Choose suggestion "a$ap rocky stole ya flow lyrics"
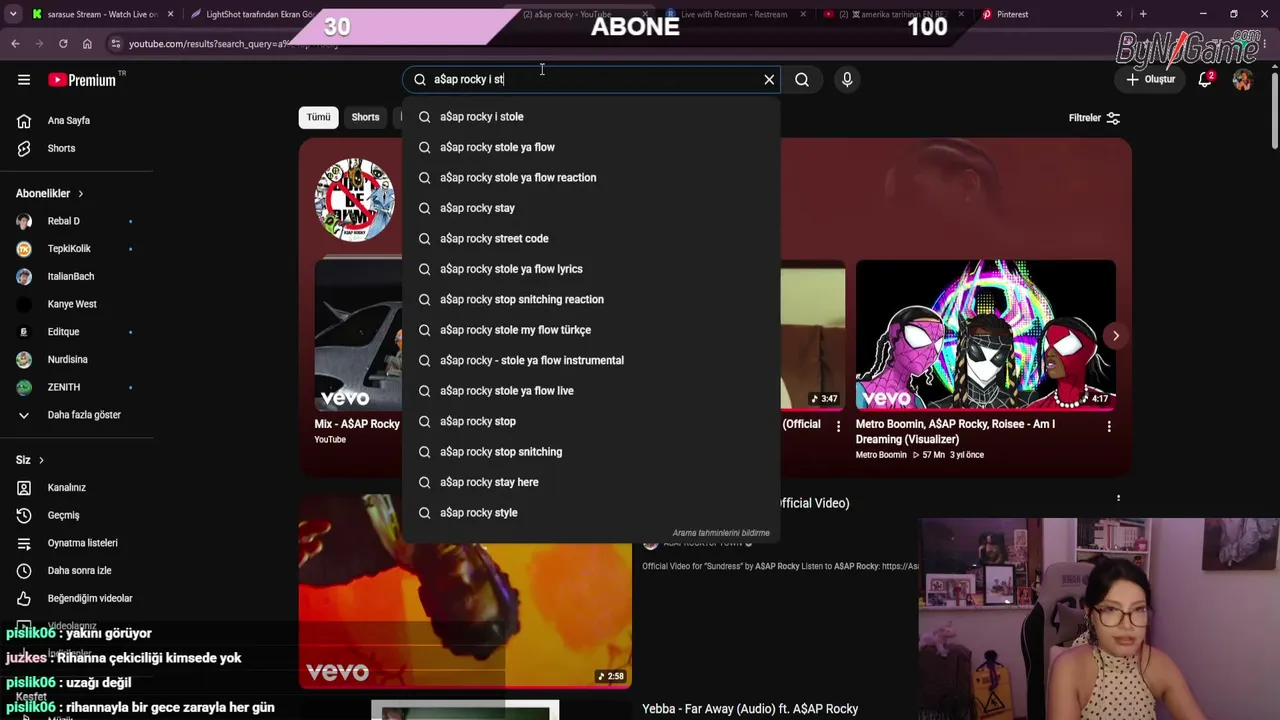This screenshot has width=1280, height=720. (x=591, y=269)
